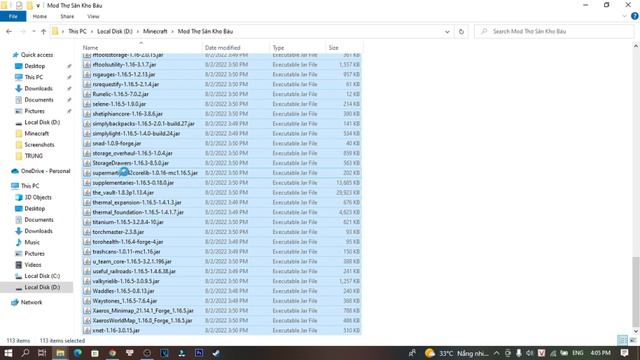Open the address bar history dropdown

[447, 31]
